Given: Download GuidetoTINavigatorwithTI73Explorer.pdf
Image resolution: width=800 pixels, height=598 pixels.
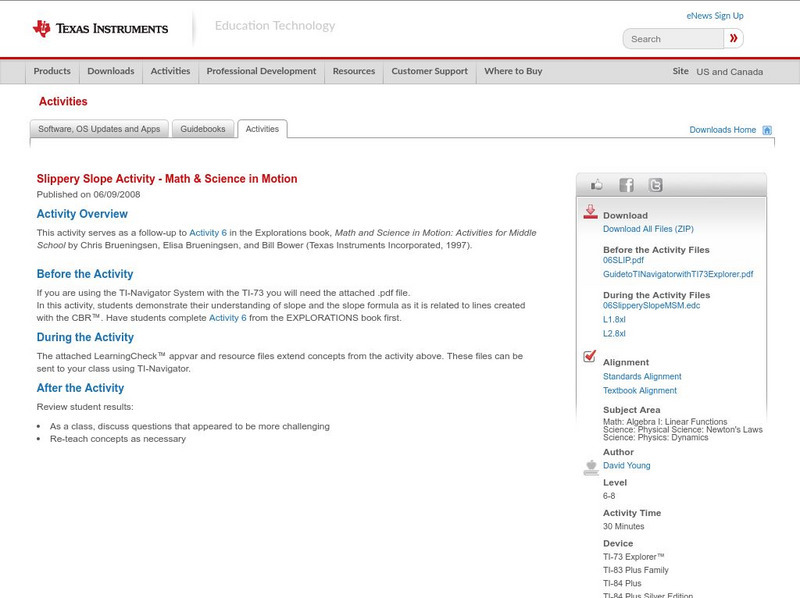Looking at the screenshot, I should click(x=678, y=274).
